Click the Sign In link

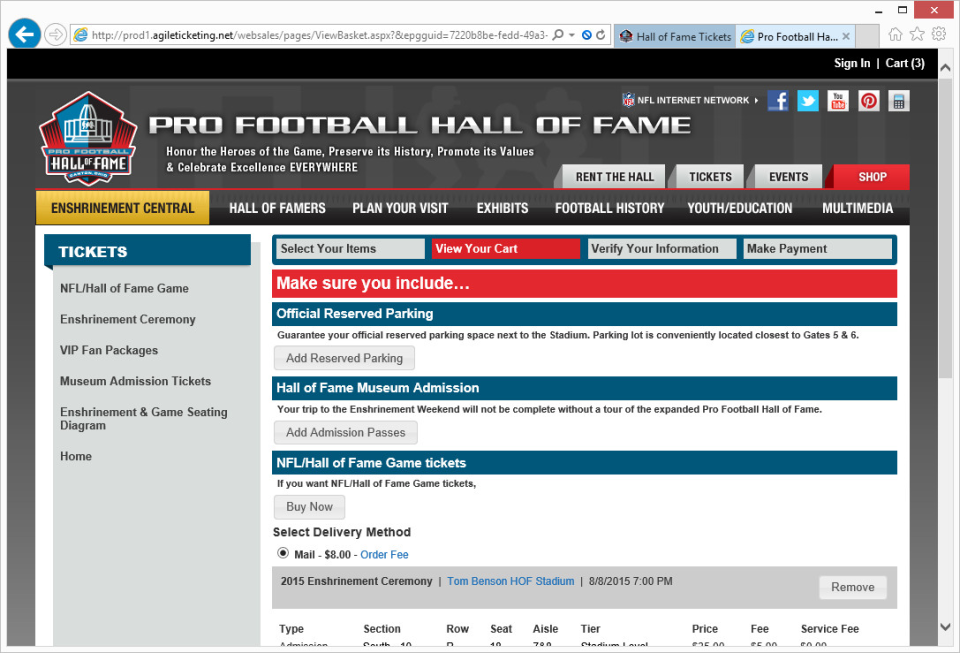(852, 63)
